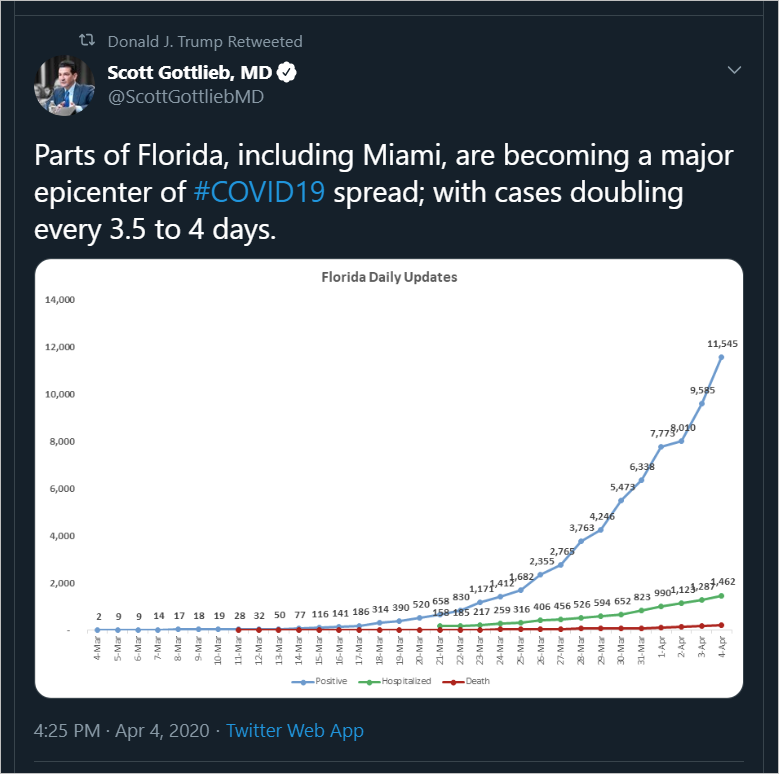Screen dimensions: 779x774
Task: Click the 1,462 hospitalized data point
Action: (x=721, y=596)
